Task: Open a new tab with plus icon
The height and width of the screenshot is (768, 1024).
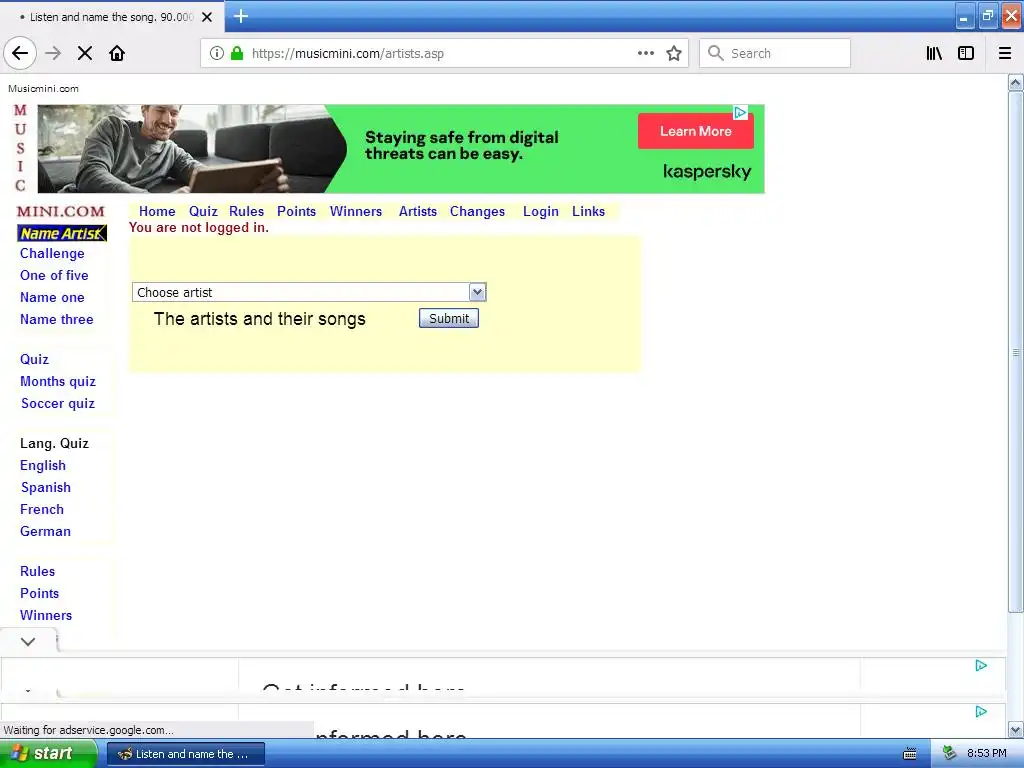Action: click(241, 16)
